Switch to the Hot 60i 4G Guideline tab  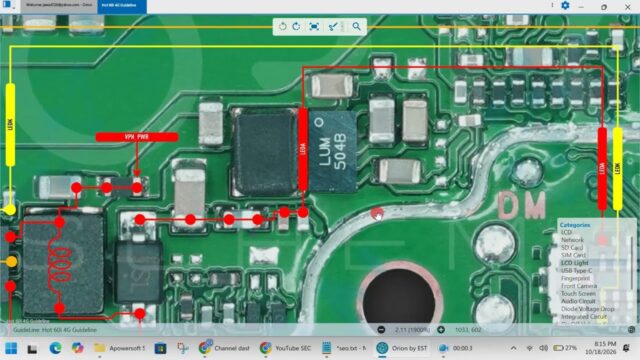click(122, 6)
